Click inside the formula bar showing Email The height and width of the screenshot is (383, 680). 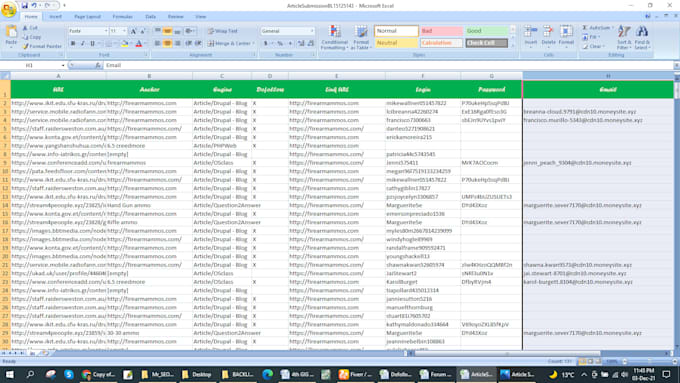click(388, 65)
